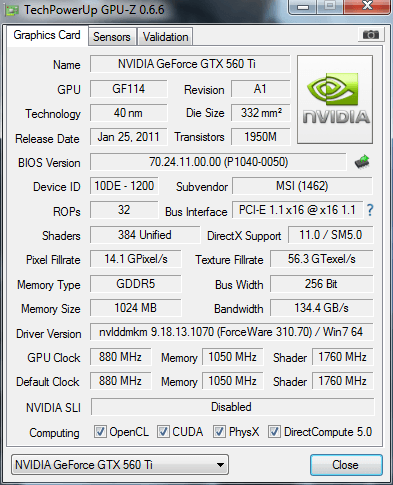Toggle the PhysX checkbox

click(219, 431)
